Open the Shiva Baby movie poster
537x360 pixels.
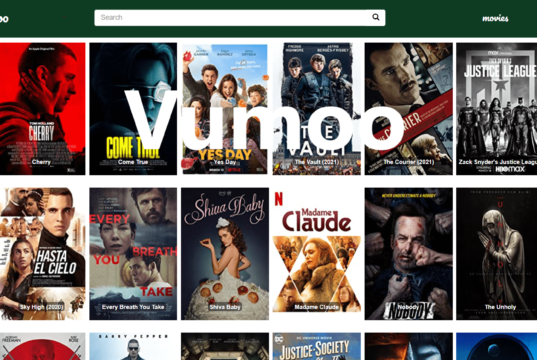(225, 254)
